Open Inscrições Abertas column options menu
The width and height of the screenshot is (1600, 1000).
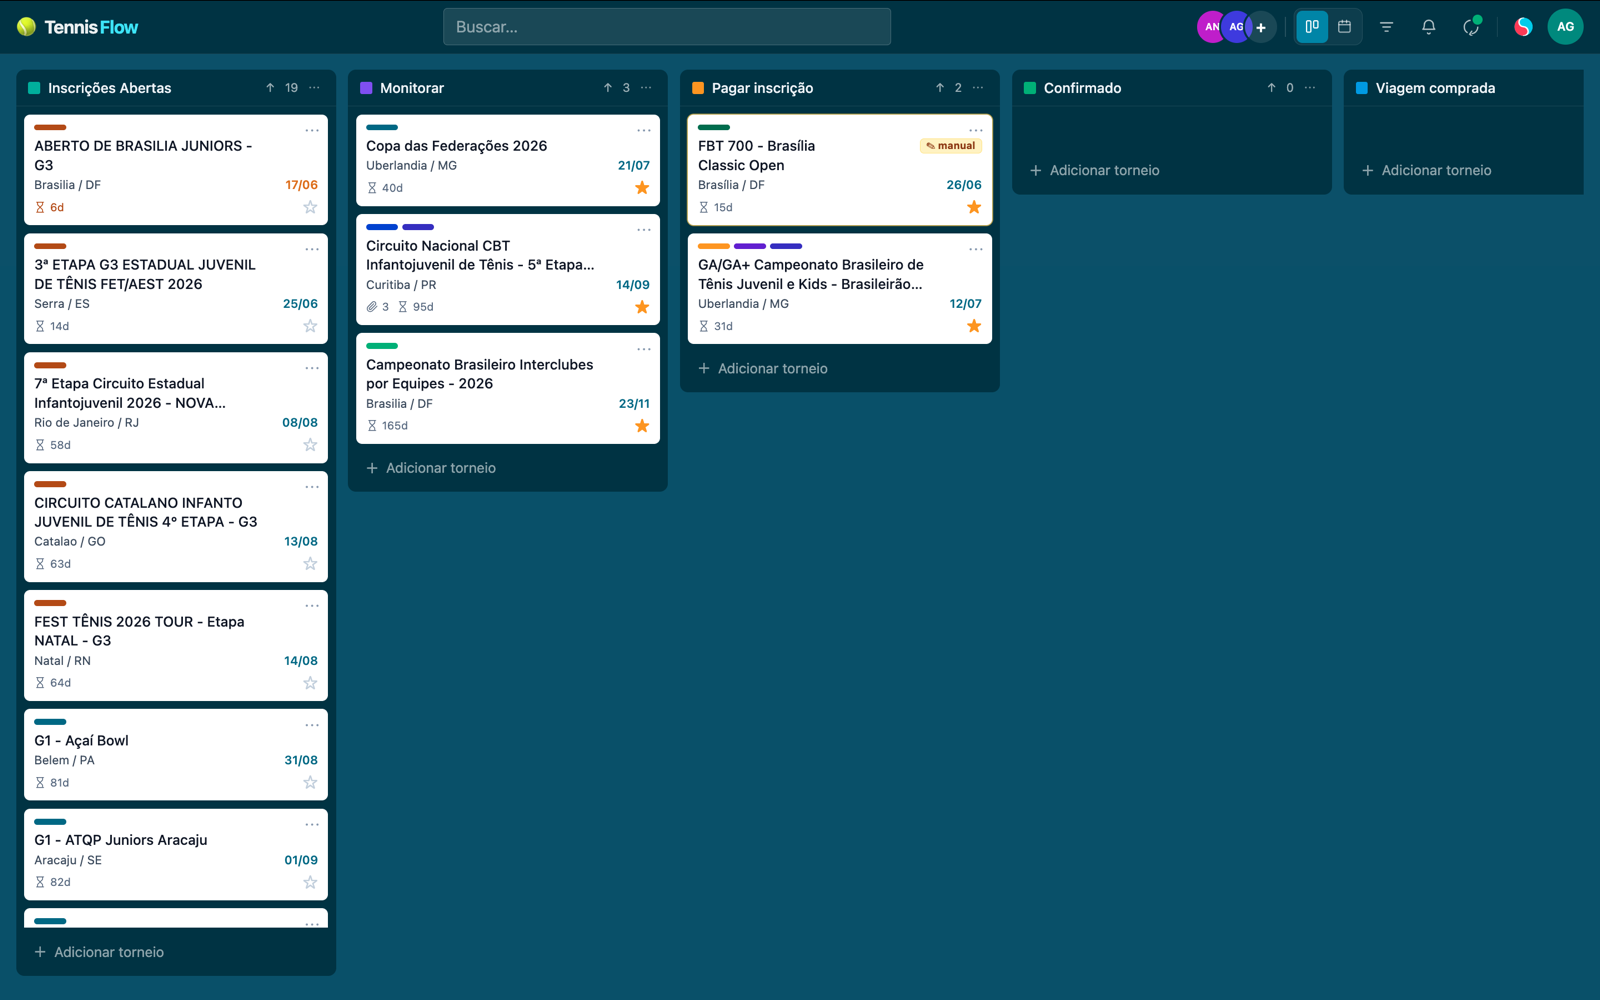pyautogui.click(x=315, y=88)
